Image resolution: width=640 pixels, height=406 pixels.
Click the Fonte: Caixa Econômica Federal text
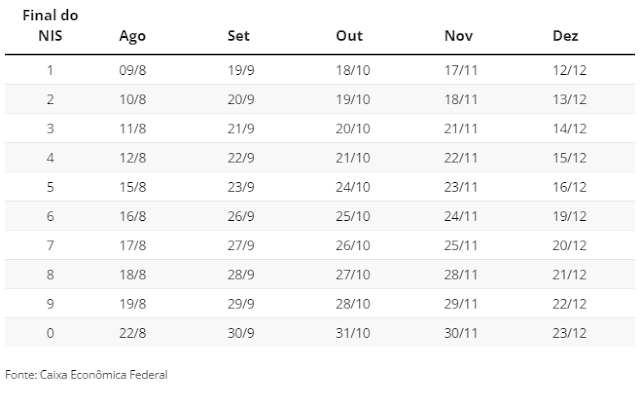pos(86,375)
